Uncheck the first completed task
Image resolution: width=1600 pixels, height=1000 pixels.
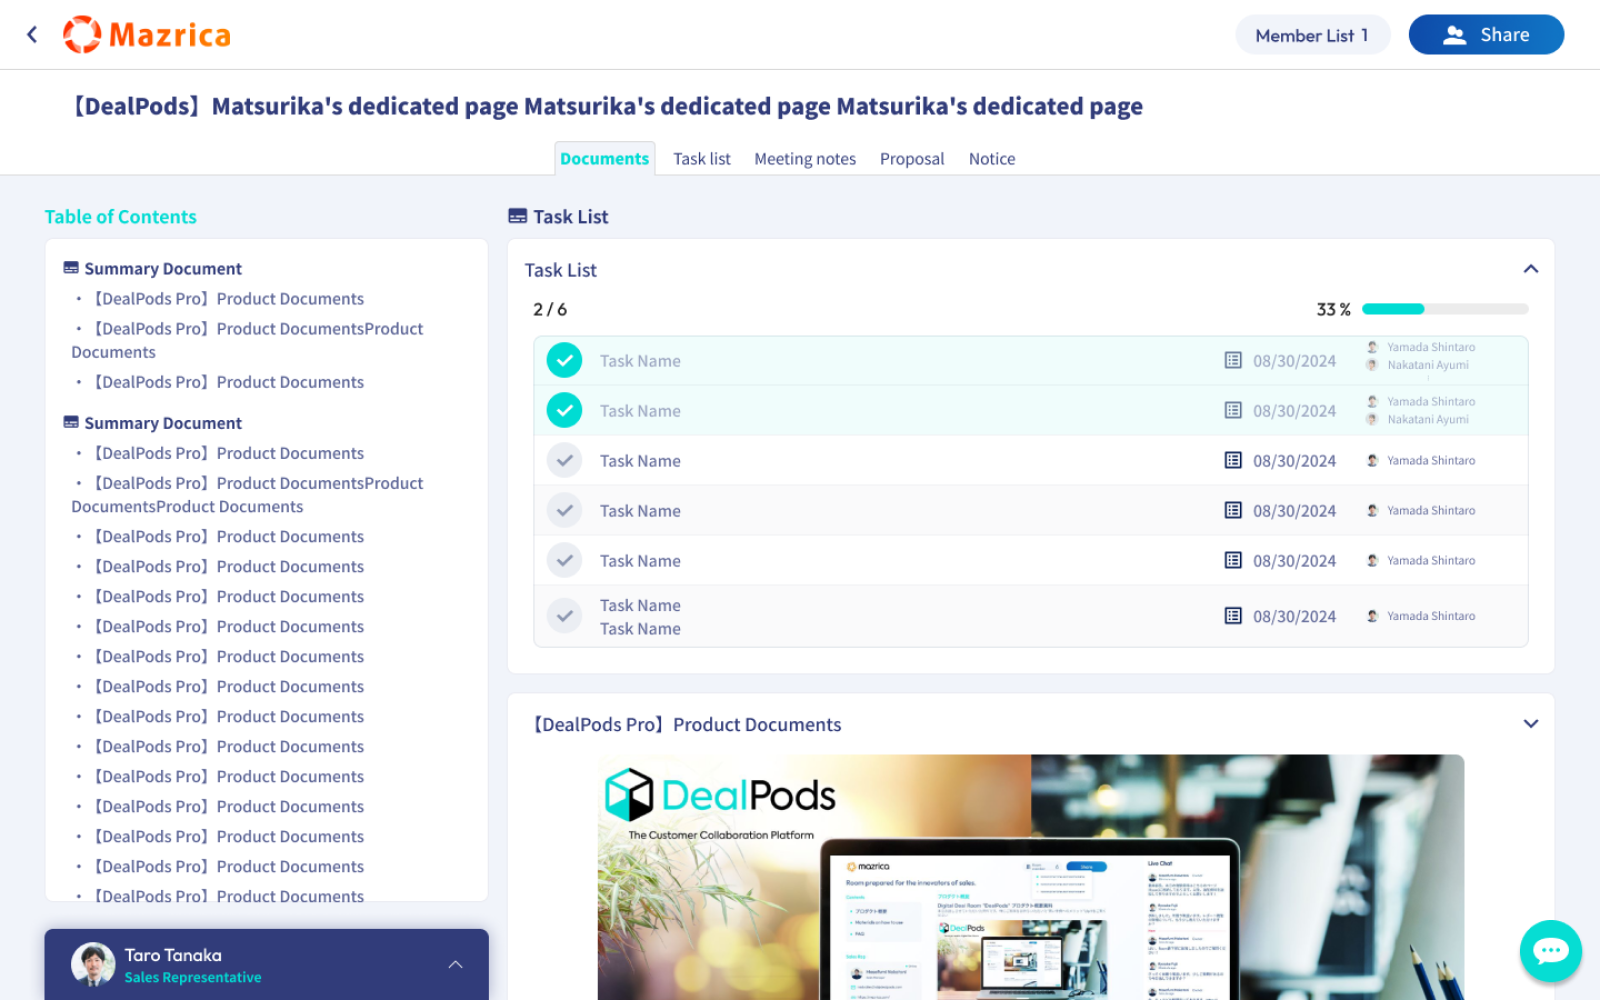pyautogui.click(x=564, y=360)
